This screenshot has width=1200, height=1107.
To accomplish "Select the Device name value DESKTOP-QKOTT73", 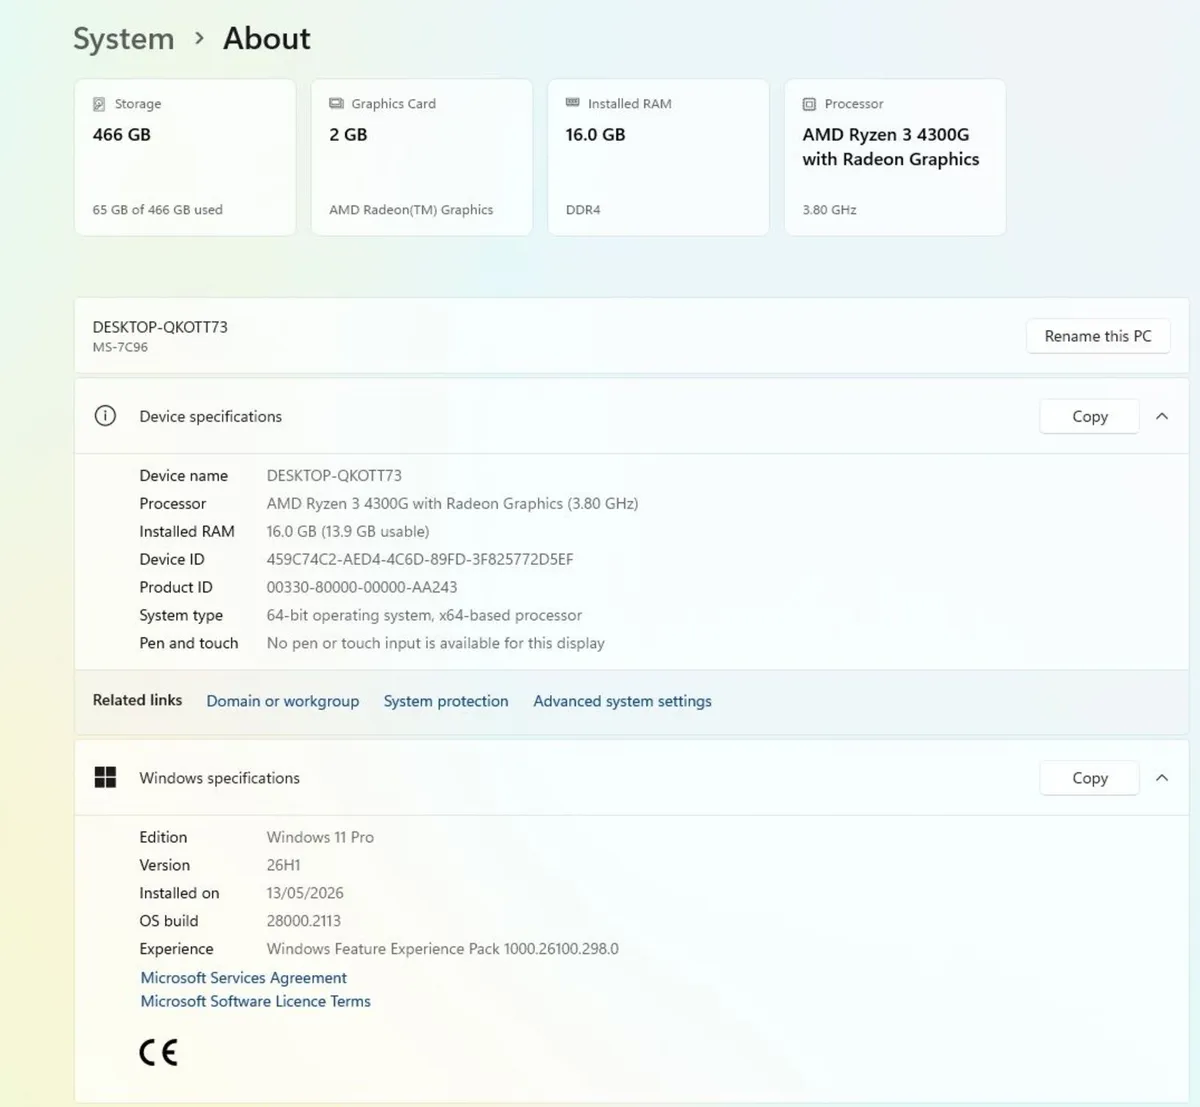I will 334,475.
